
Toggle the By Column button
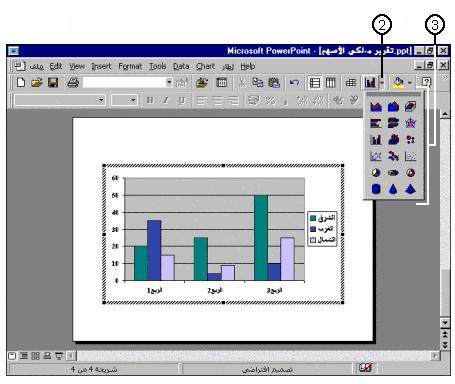tap(331, 82)
